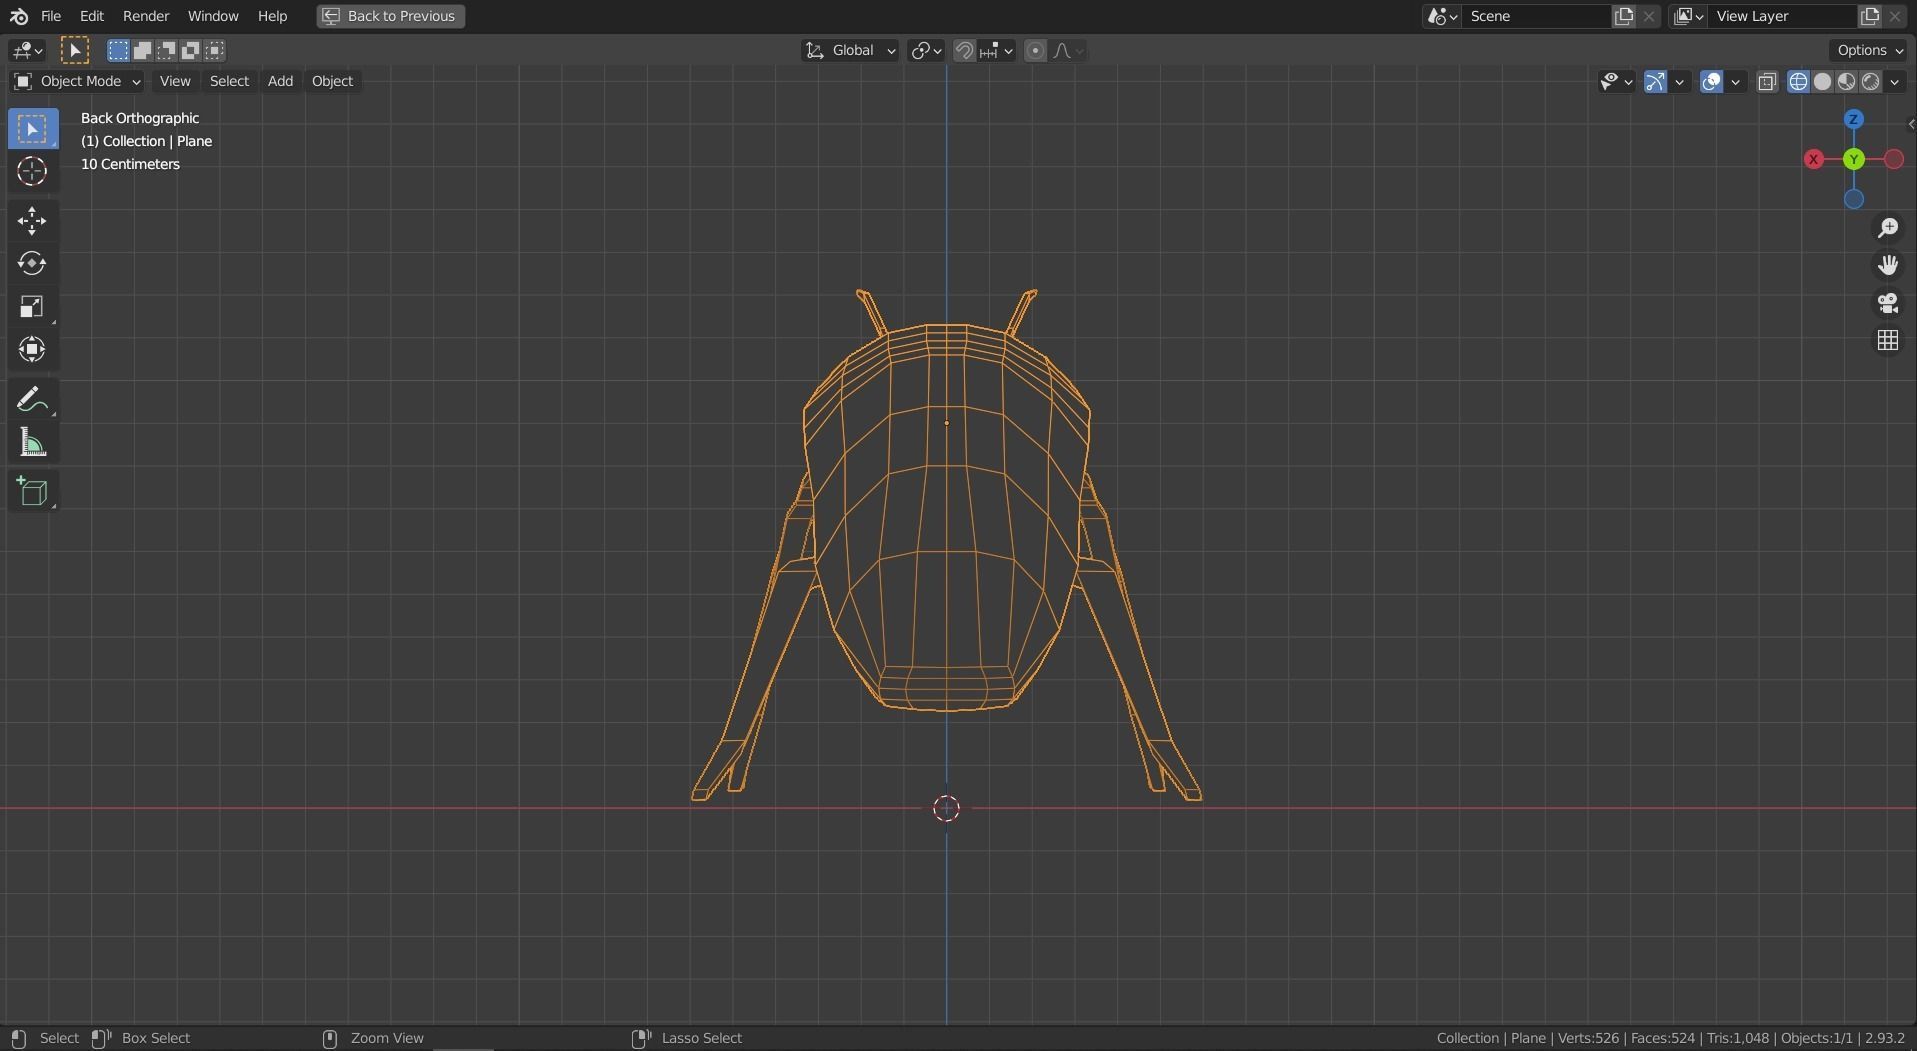This screenshot has height=1051, width=1917.
Task: Select the Annotate tool
Action: [x=33, y=398]
